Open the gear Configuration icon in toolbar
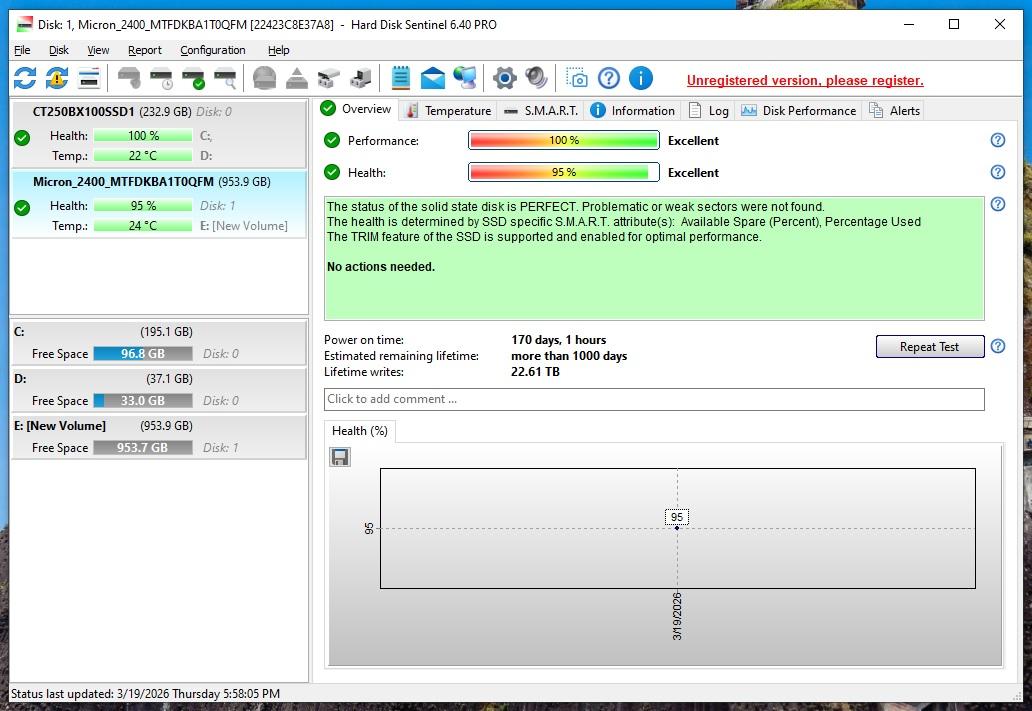 [x=505, y=78]
